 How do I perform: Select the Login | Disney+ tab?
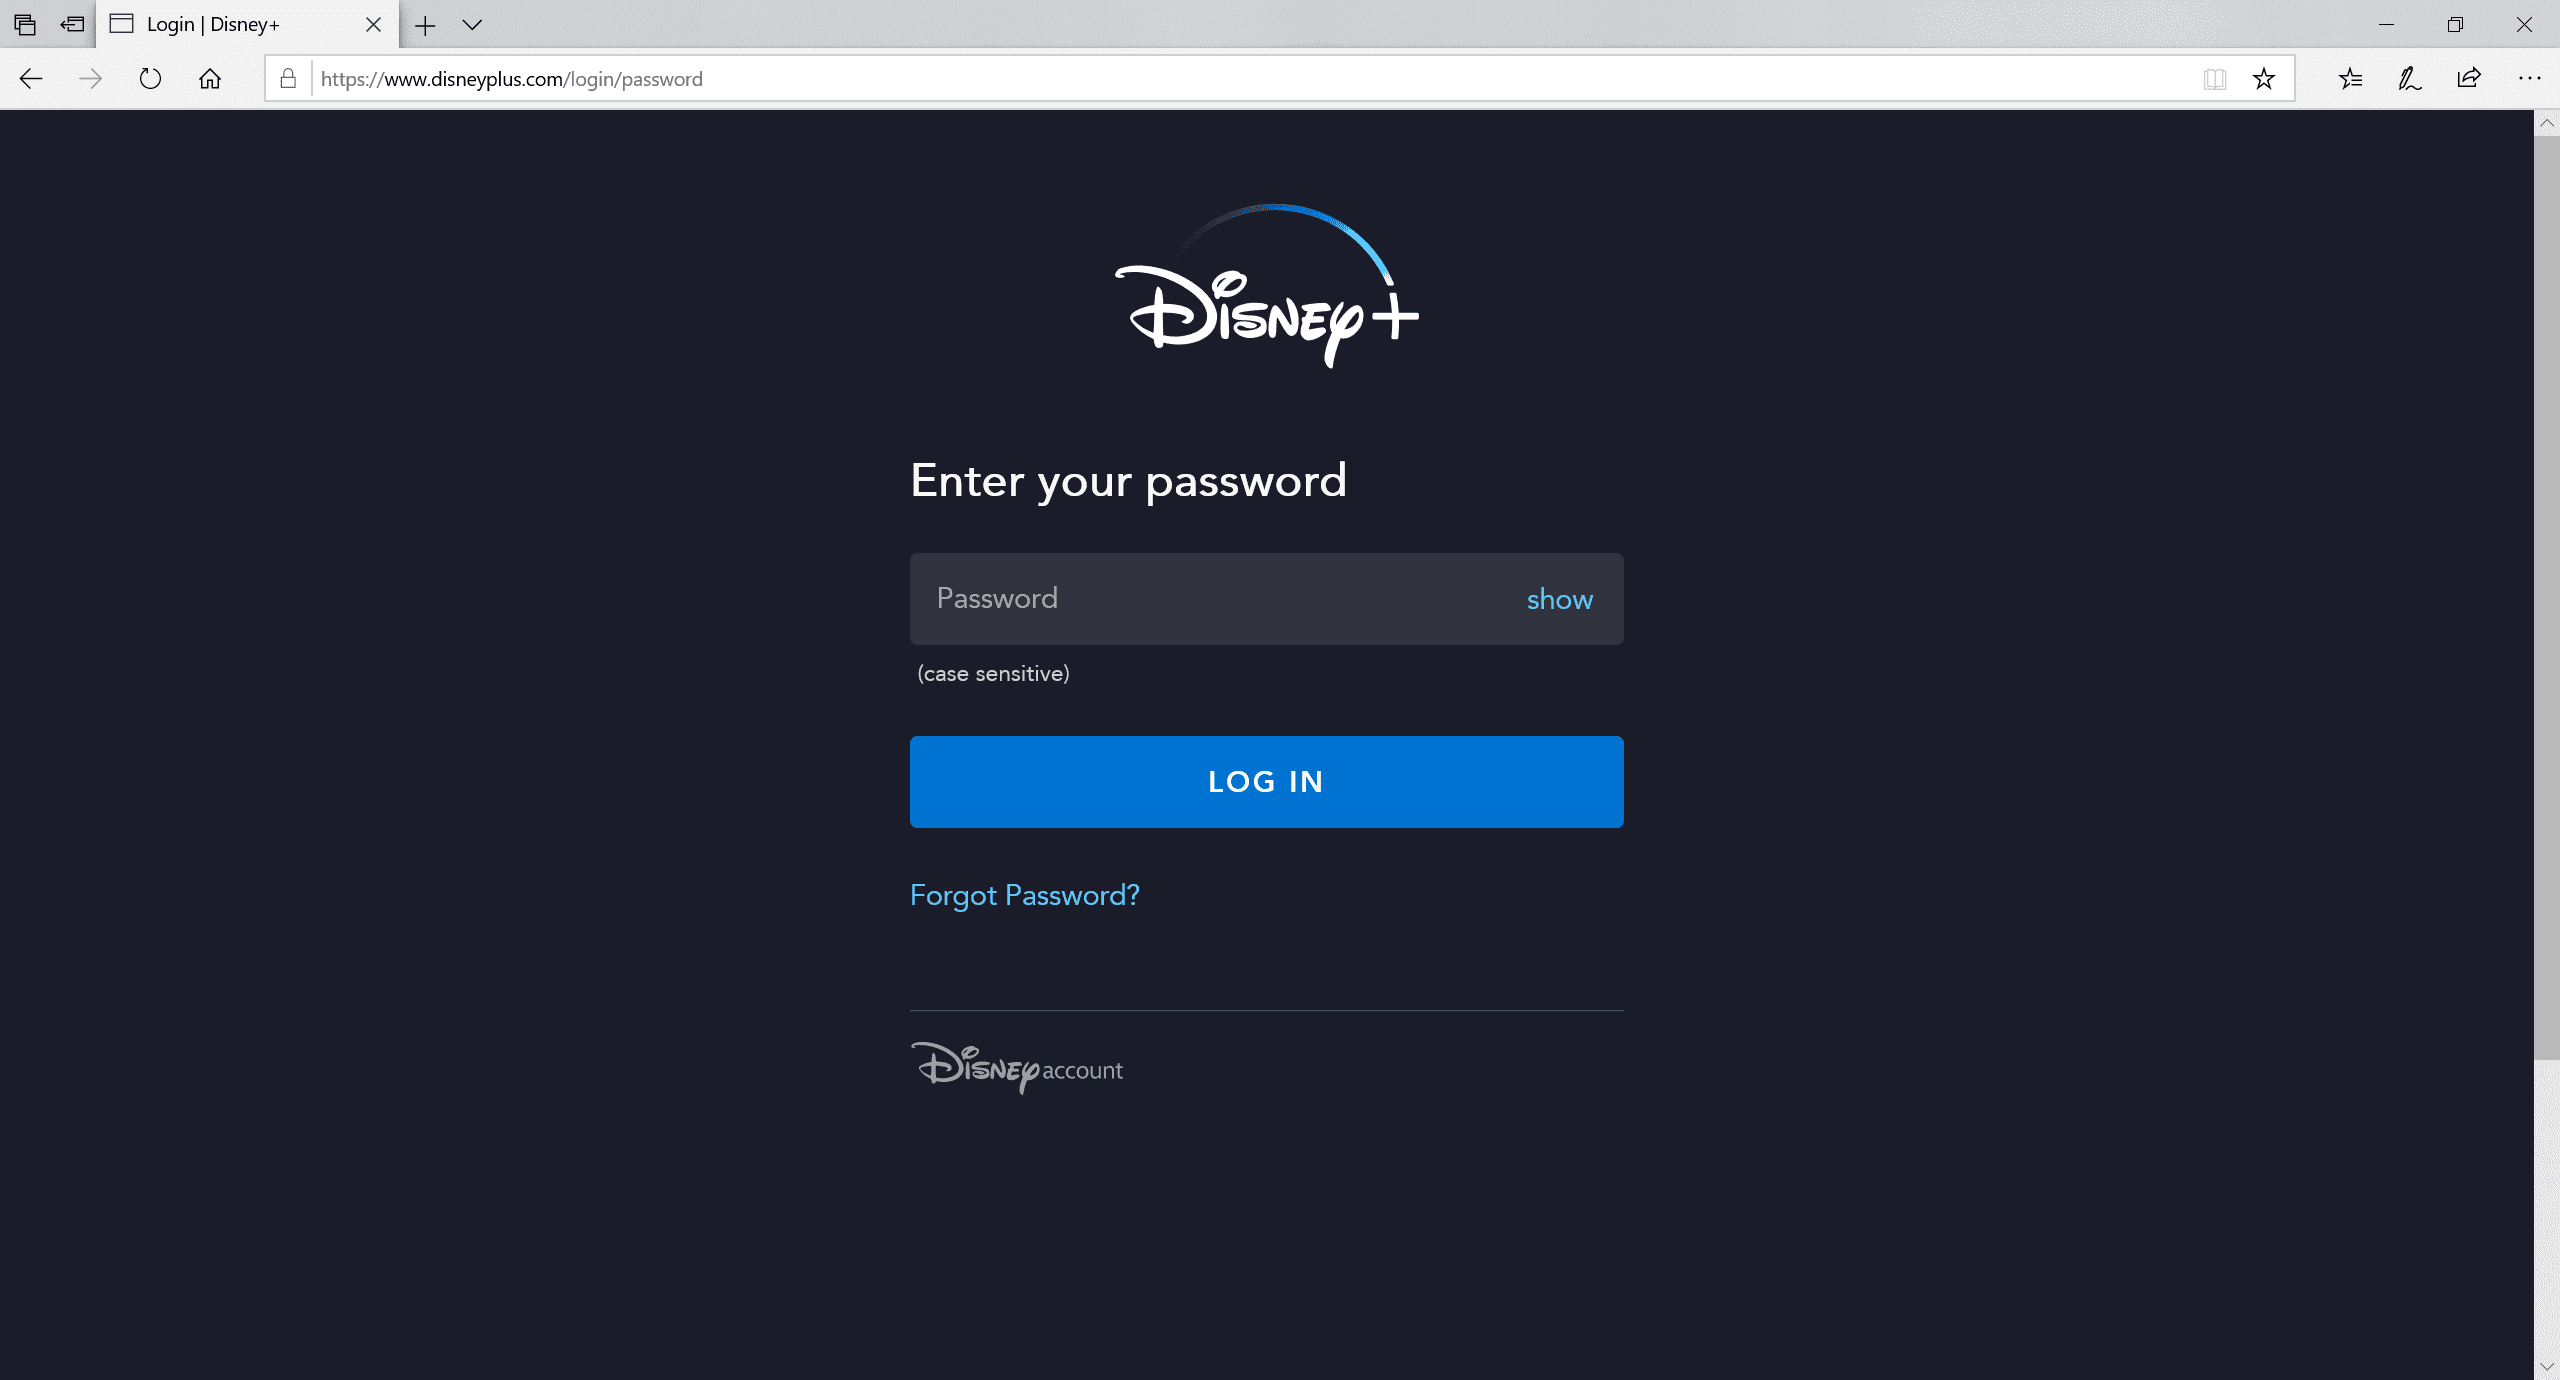(x=213, y=24)
